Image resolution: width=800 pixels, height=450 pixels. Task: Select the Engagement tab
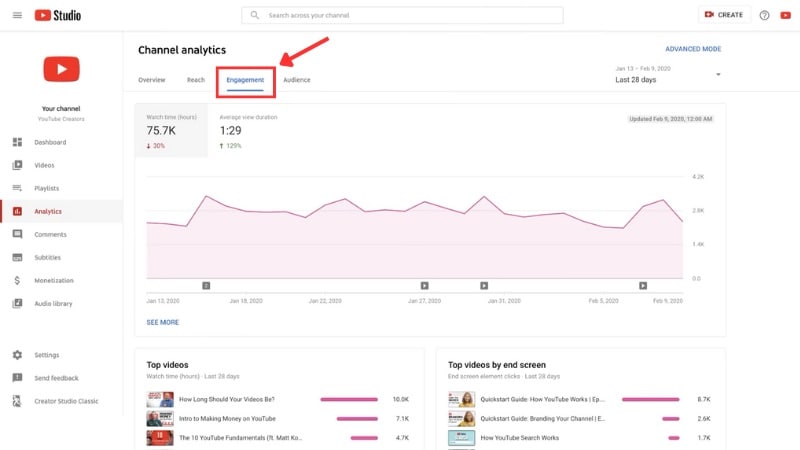[245, 80]
